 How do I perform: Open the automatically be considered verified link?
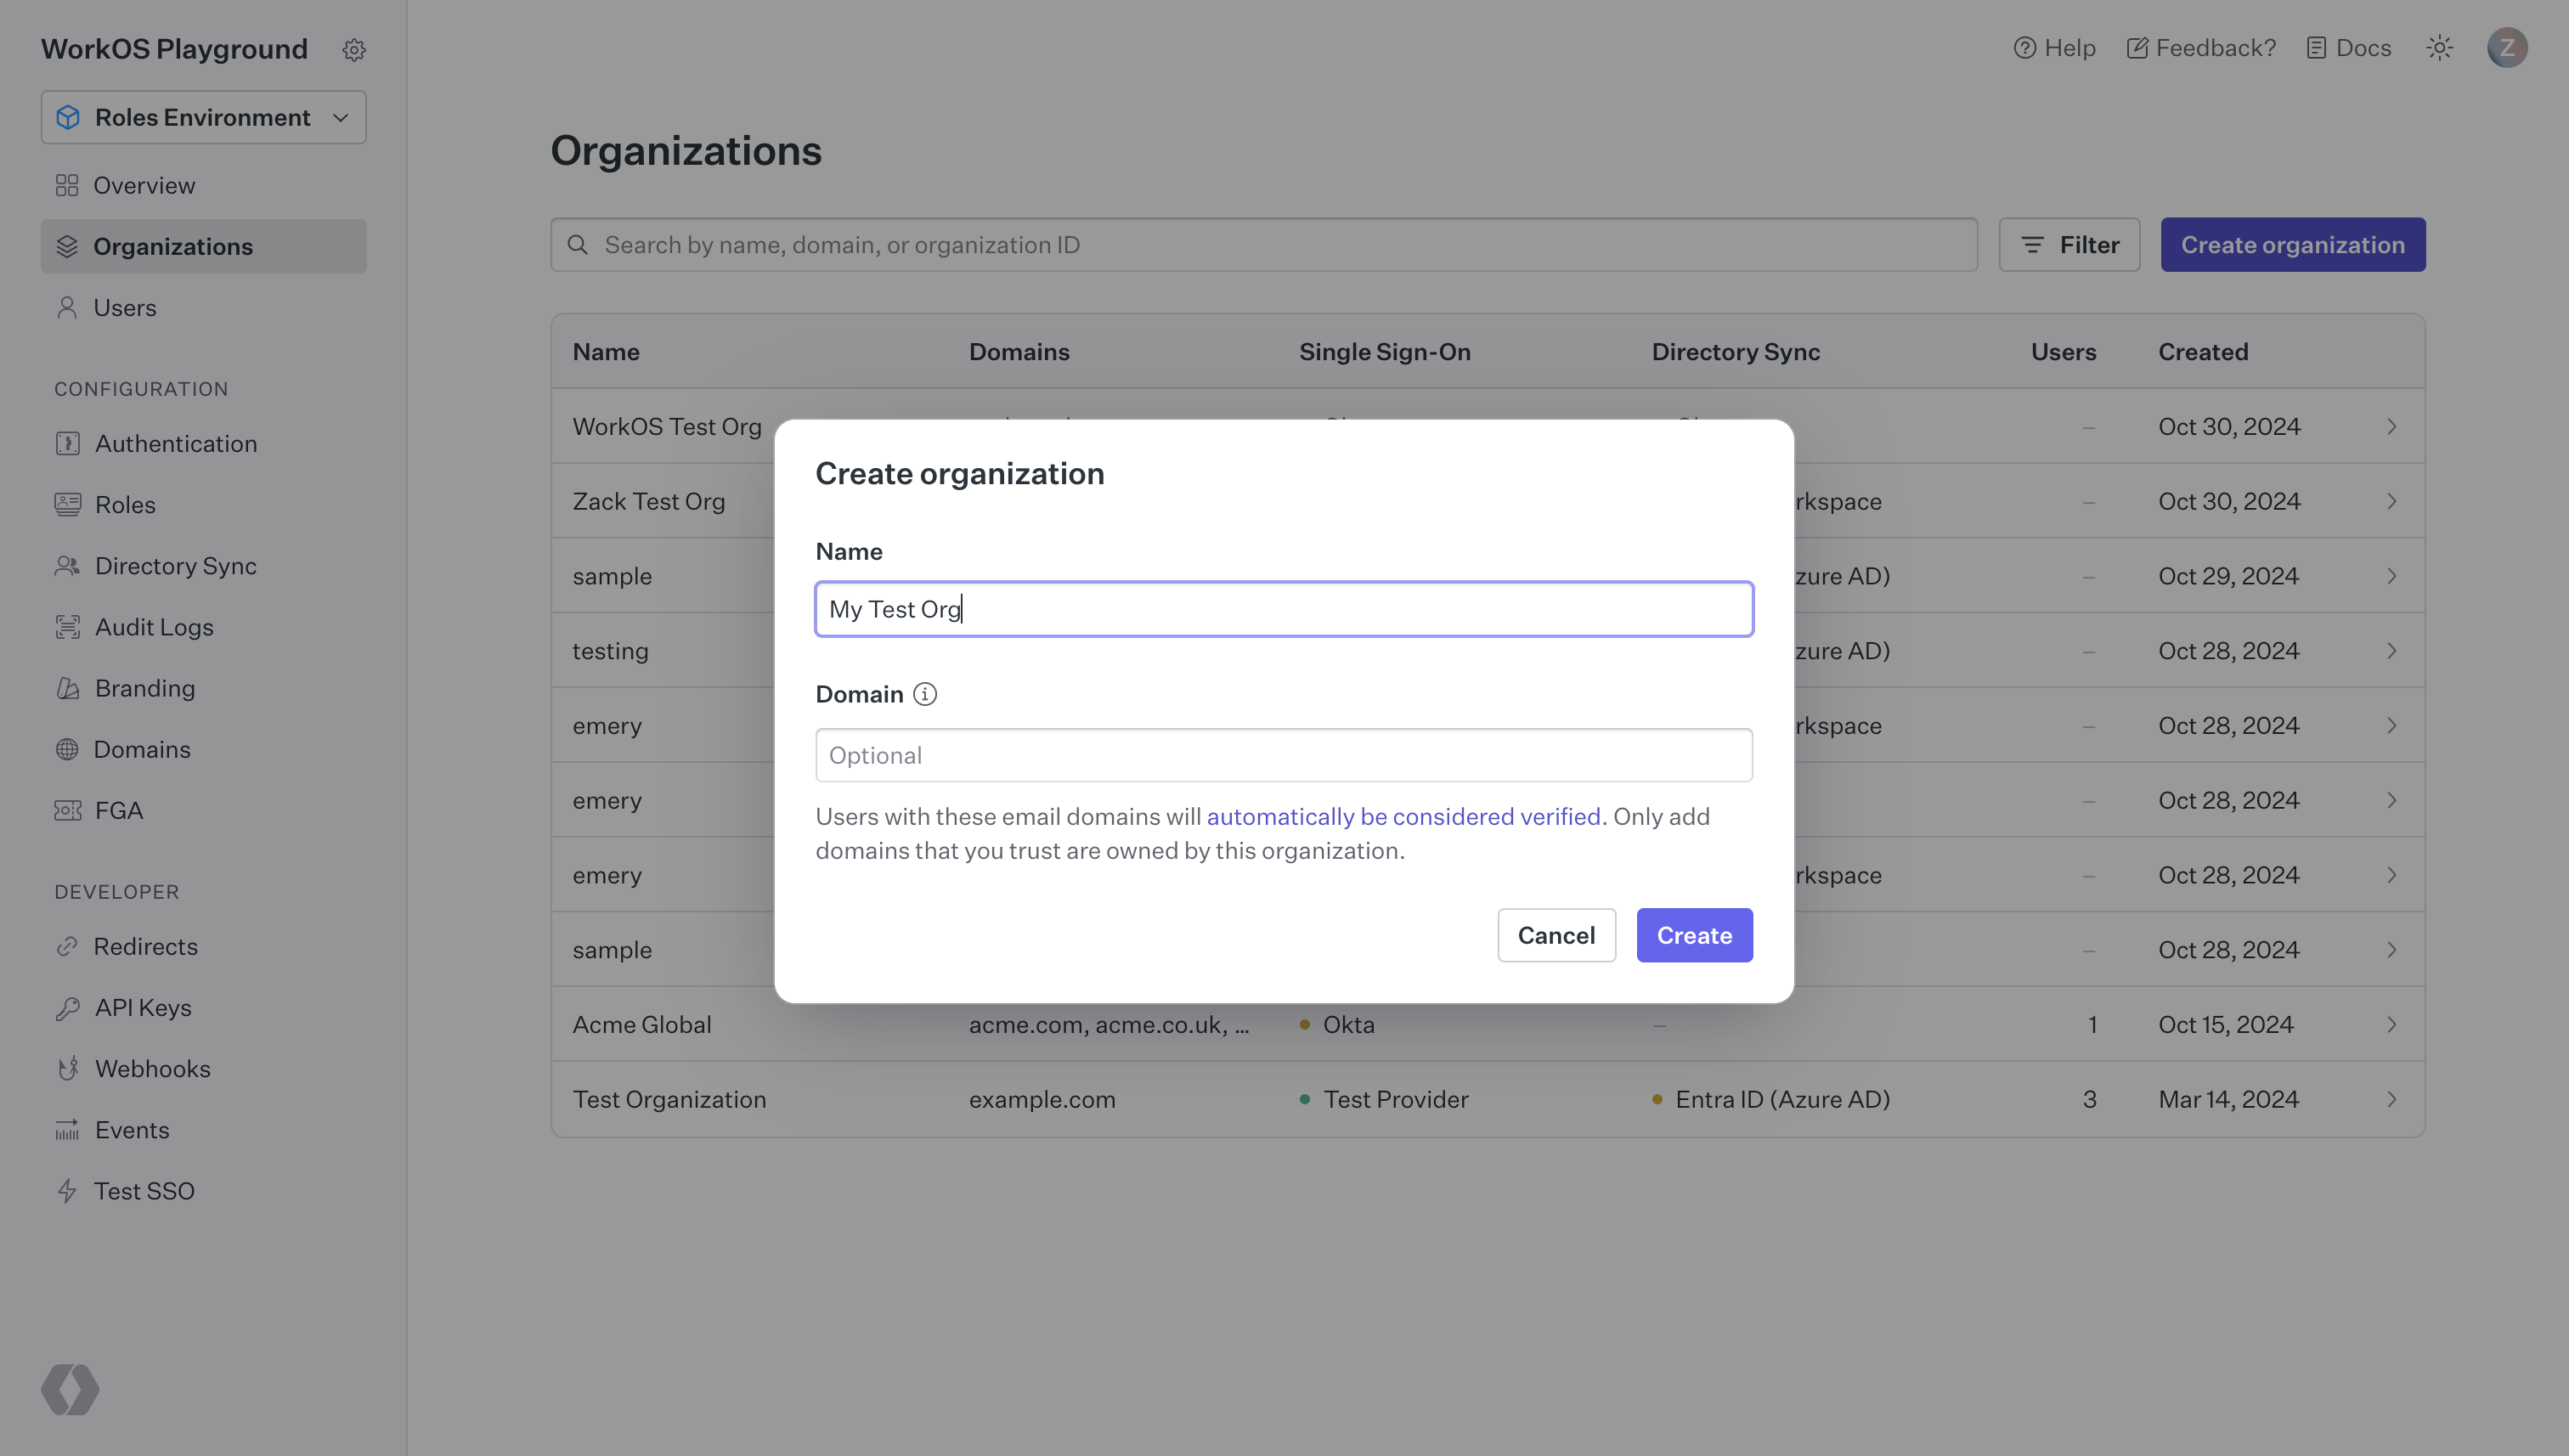click(1404, 816)
